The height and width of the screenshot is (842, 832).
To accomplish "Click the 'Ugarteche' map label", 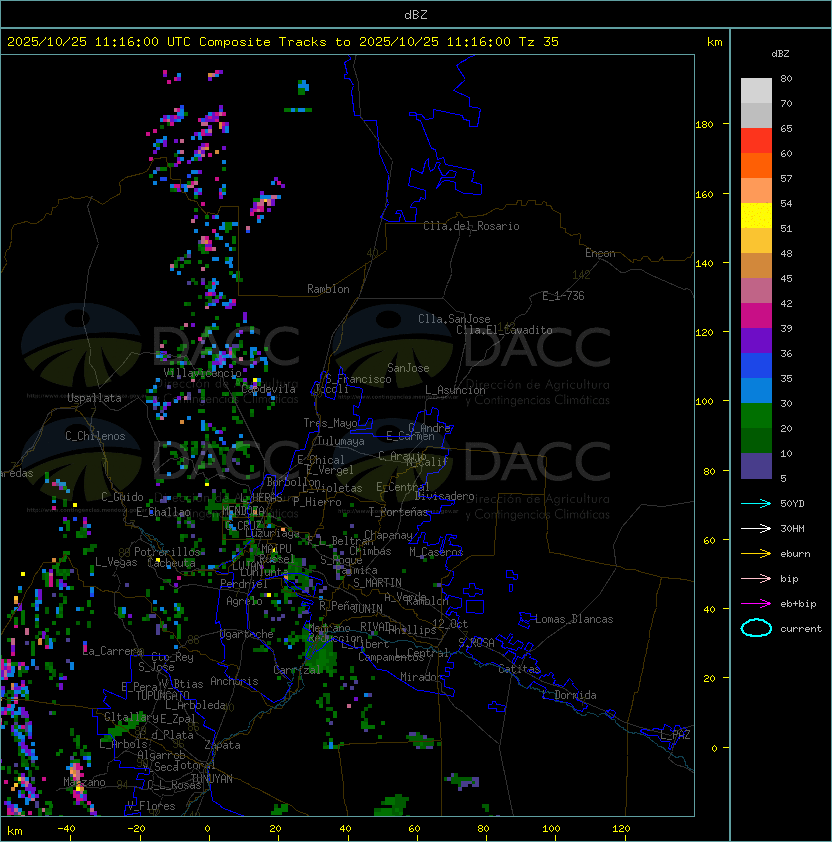I will click(246, 634).
